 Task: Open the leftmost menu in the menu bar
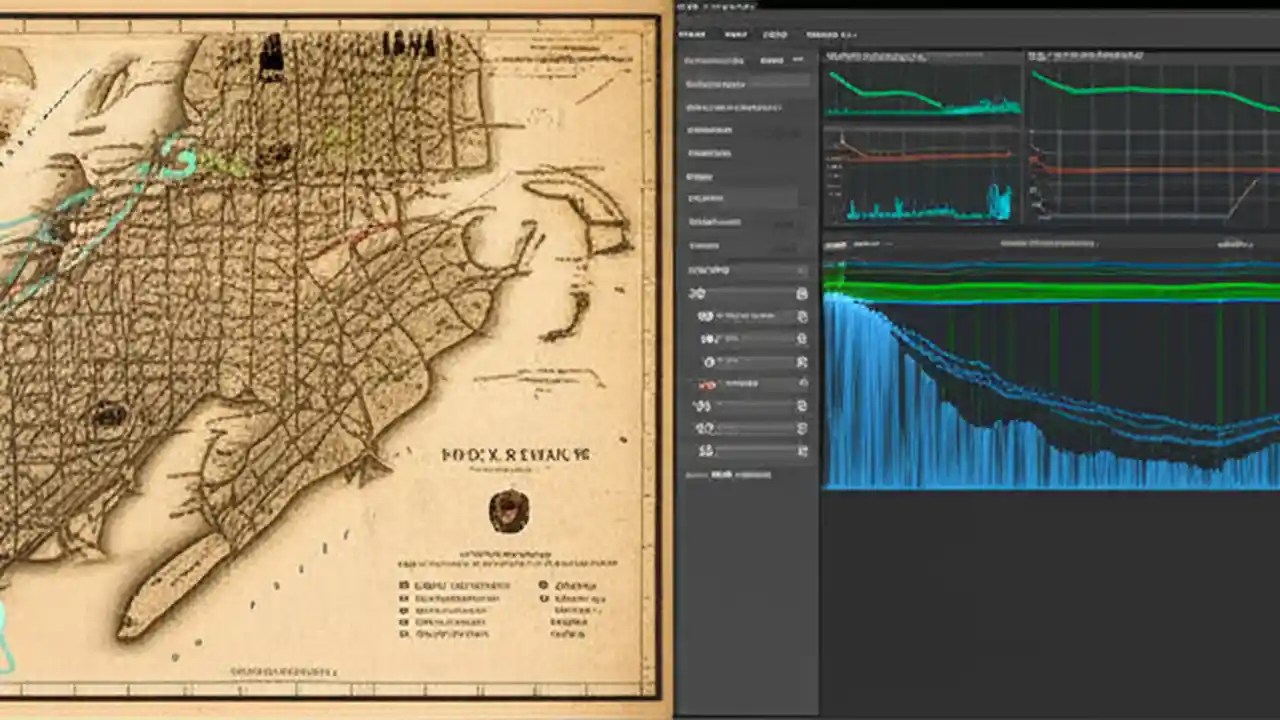690,35
